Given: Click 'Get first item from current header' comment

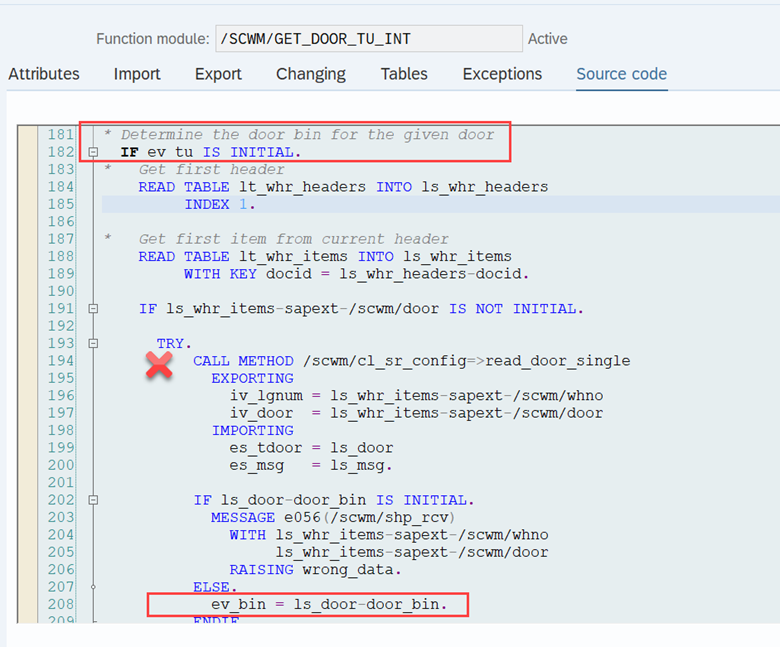Looking at the screenshot, I should 293,239.
